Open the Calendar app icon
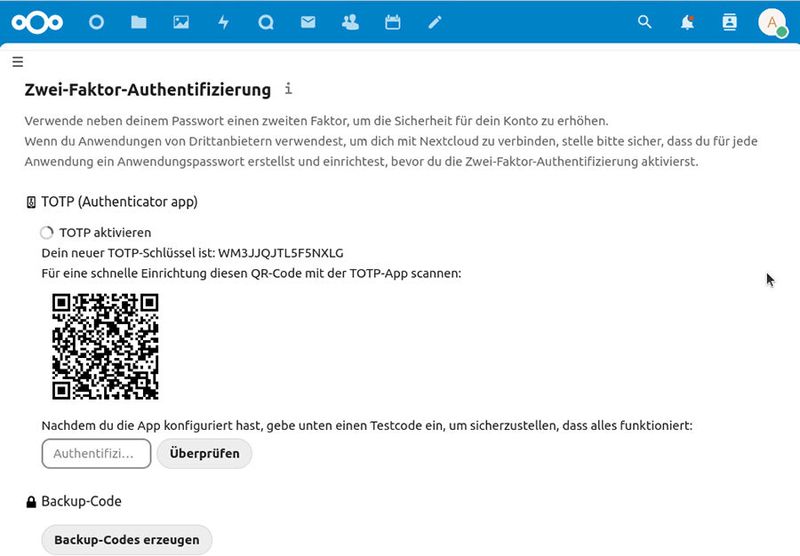Image resolution: width=800 pixels, height=556 pixels. tap(393, 22)
